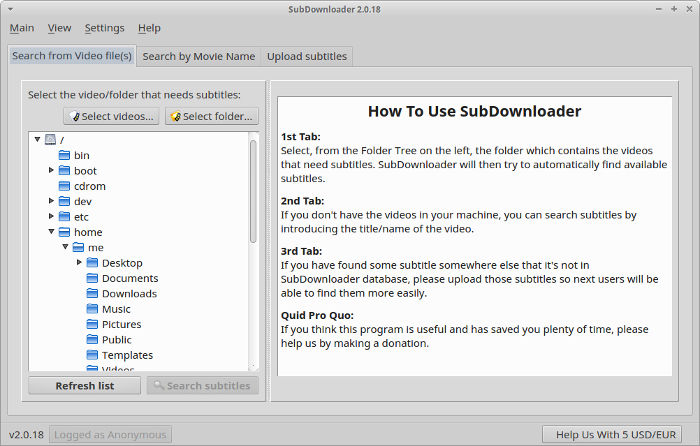Select the etc folder name

(81, 217)
